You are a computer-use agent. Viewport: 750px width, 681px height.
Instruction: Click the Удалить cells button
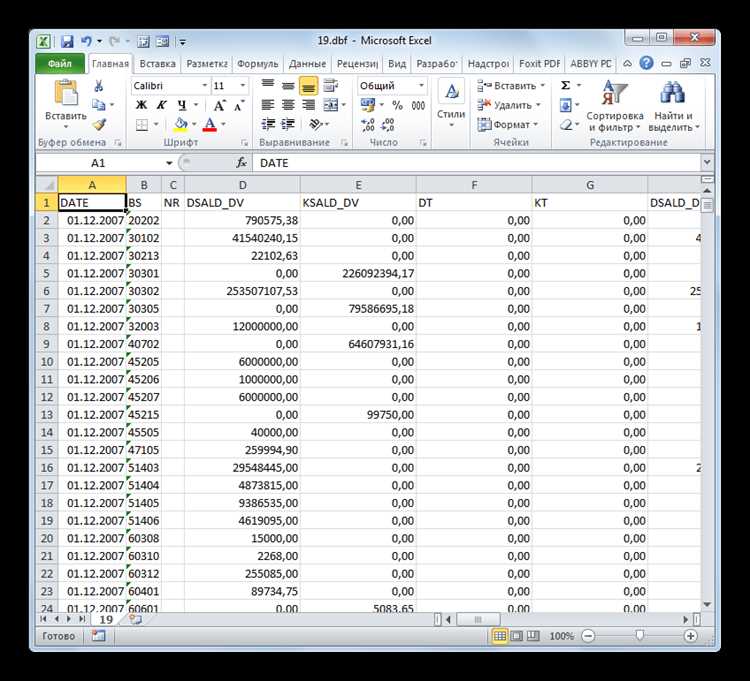(509, 105)
